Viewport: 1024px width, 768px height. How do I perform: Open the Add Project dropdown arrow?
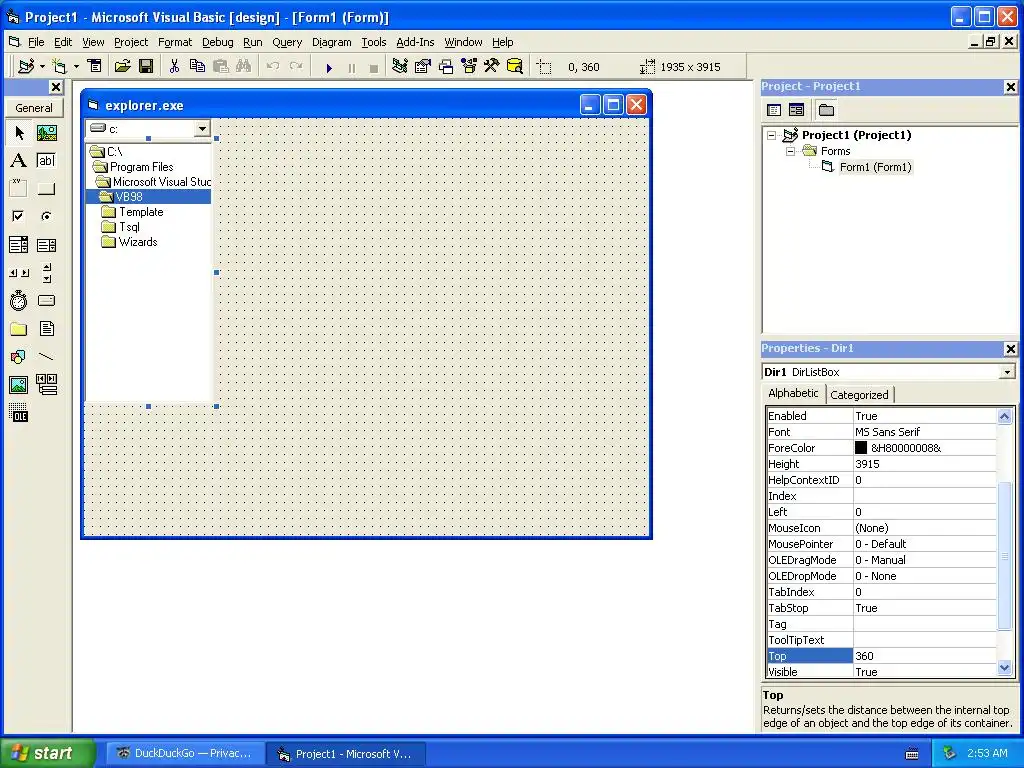(x=42, y=67)
